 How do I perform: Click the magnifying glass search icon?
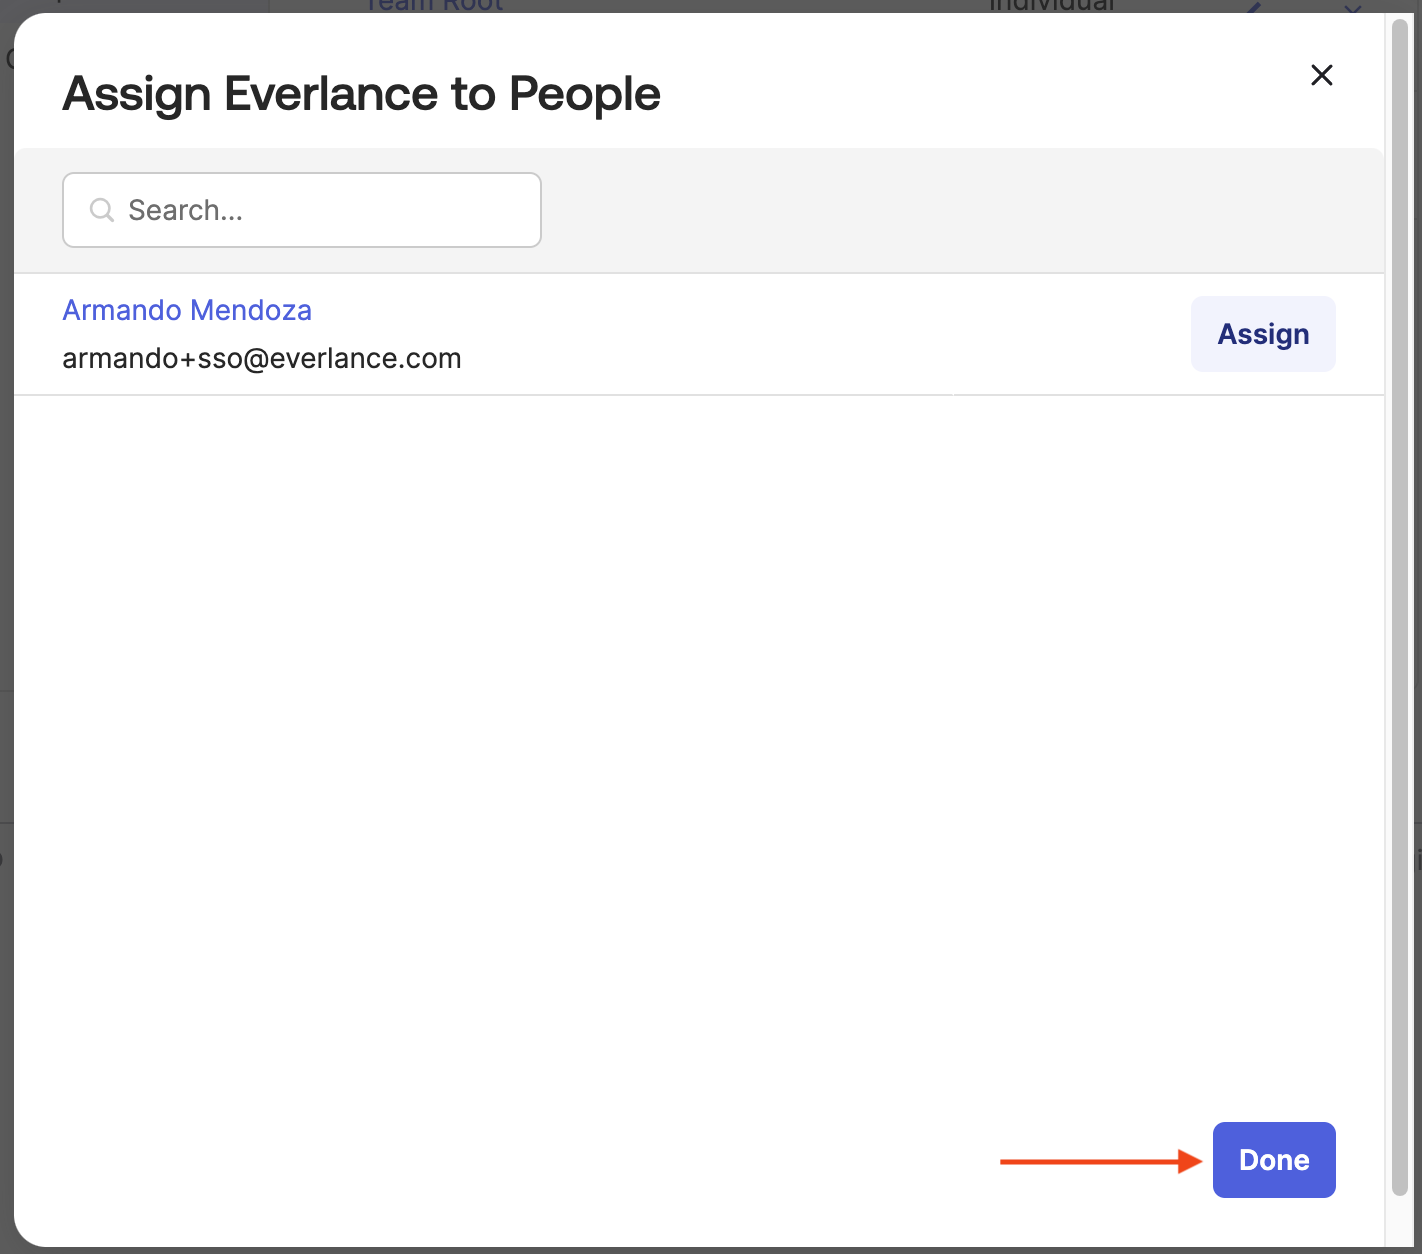[102, 210]
